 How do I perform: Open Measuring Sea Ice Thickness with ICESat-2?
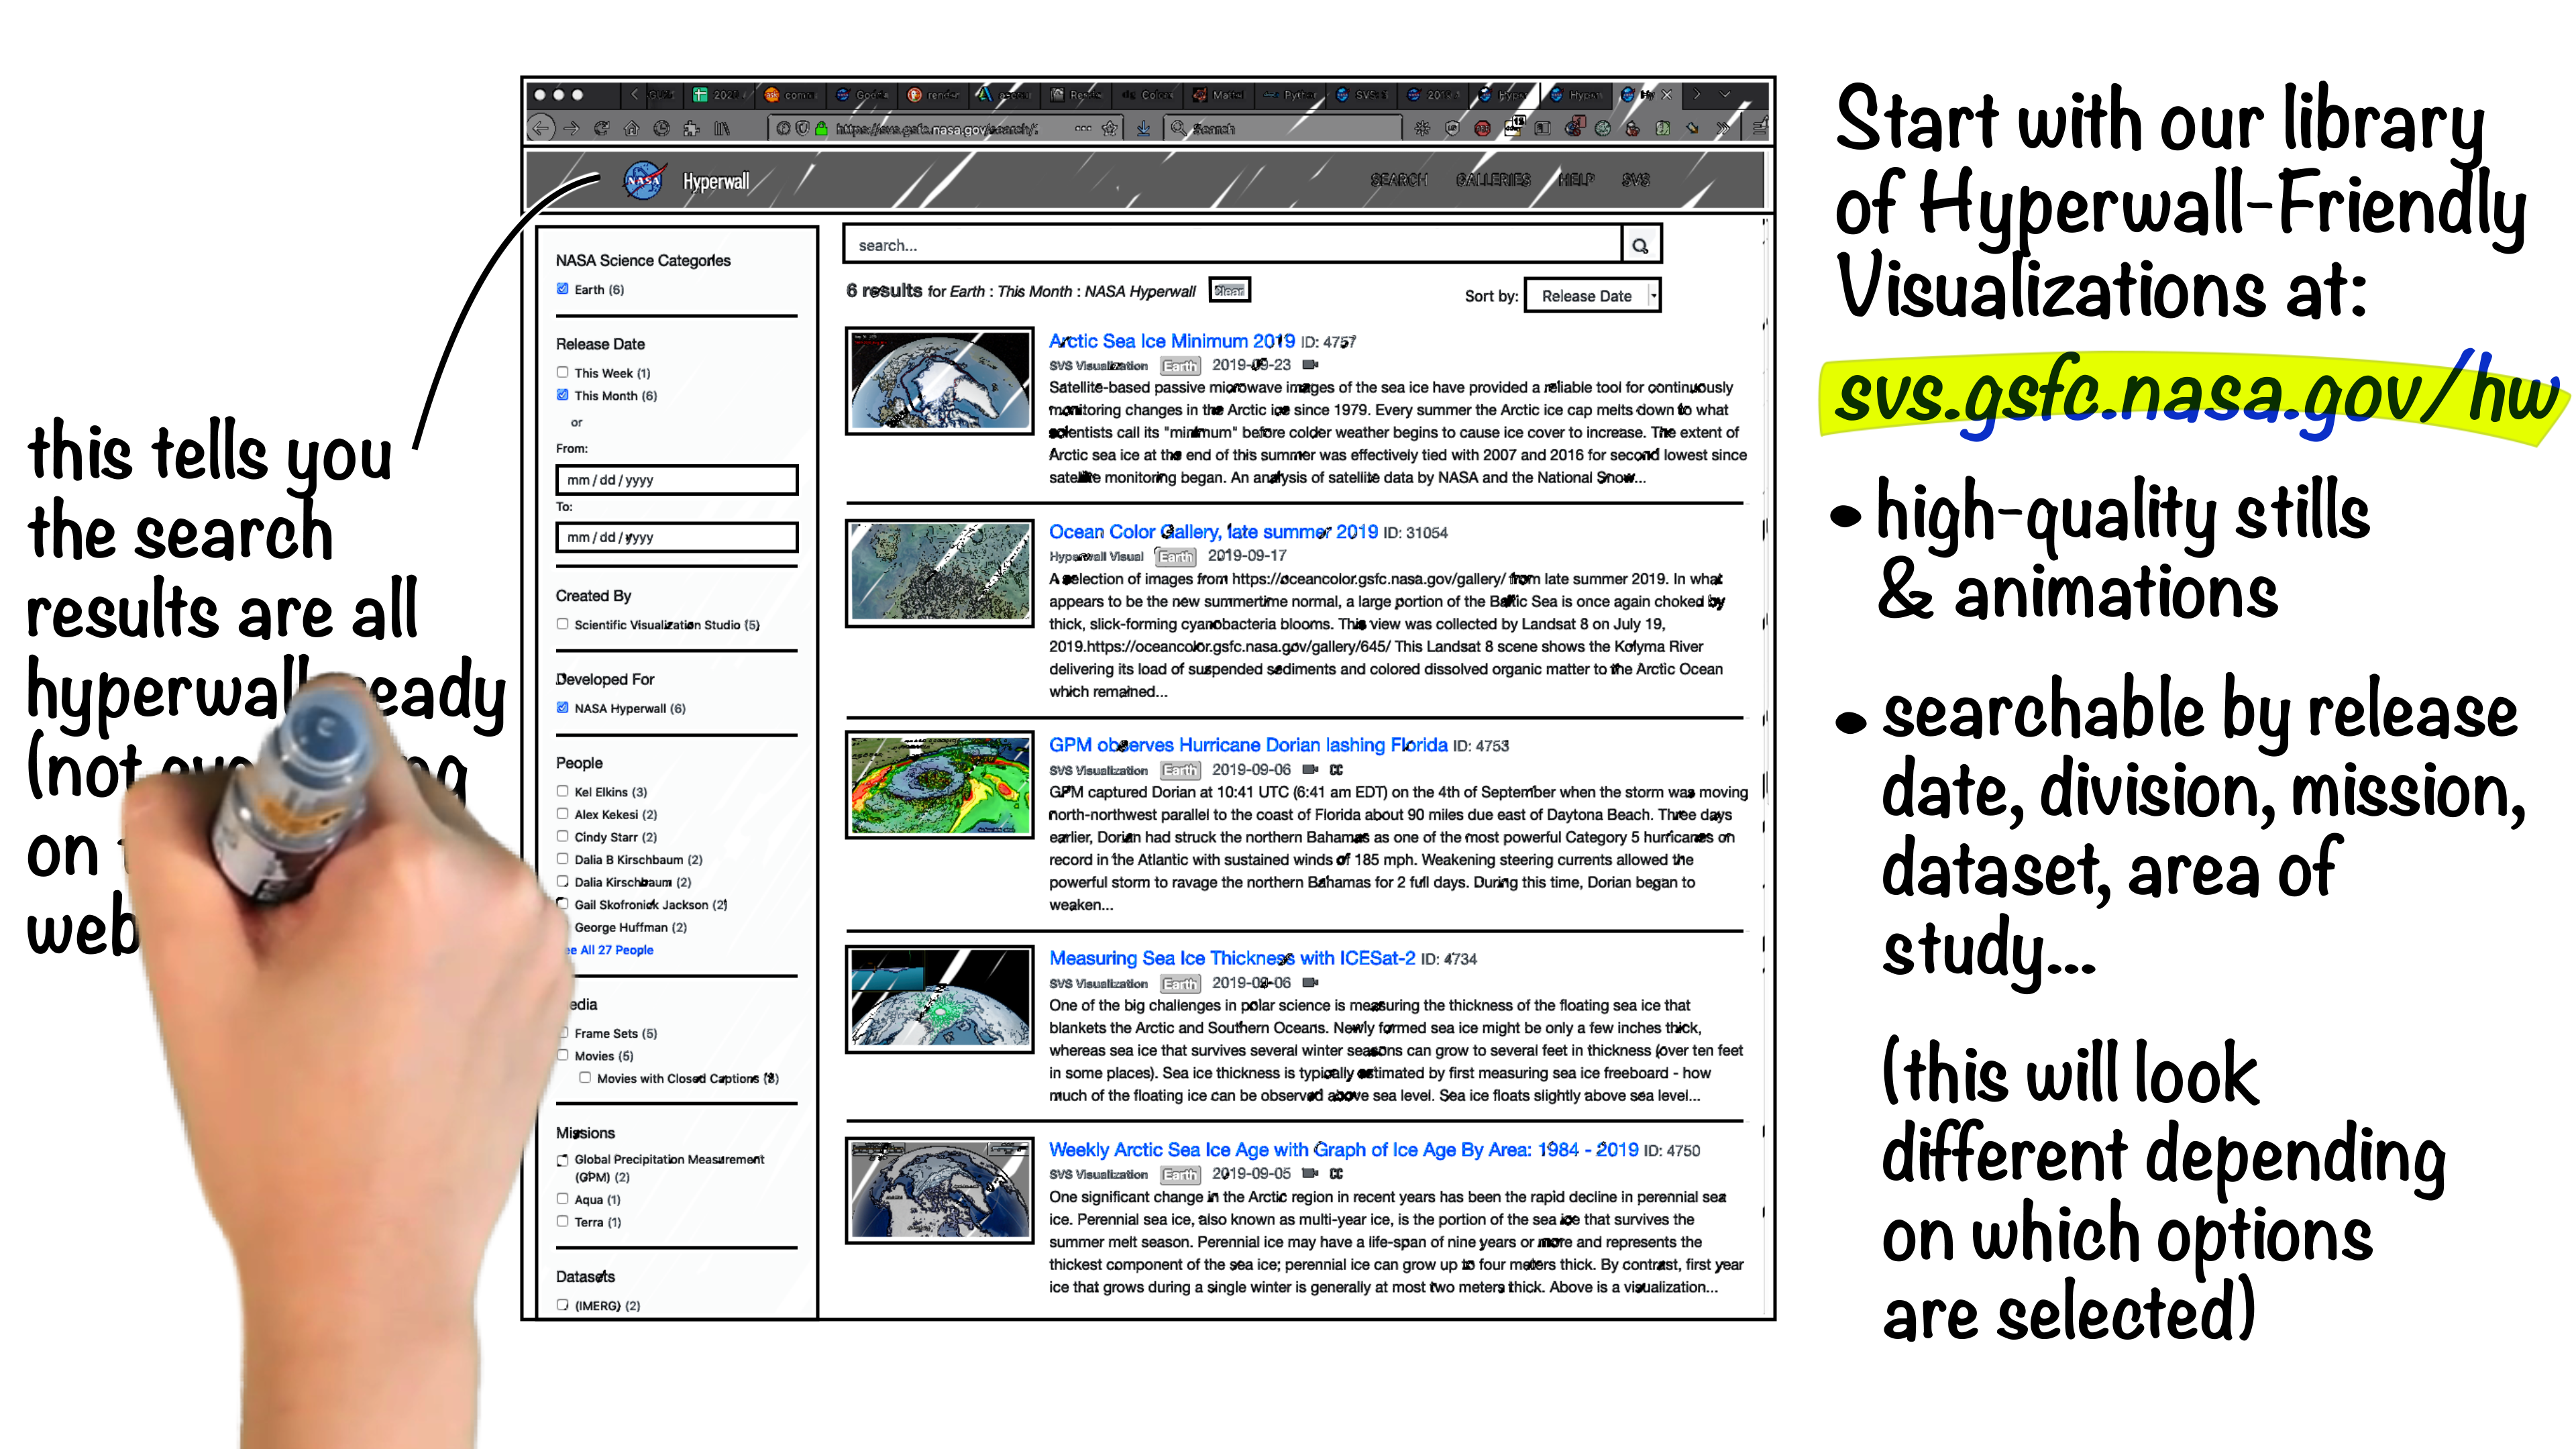pyautogui.click(x=1232, y=958)
